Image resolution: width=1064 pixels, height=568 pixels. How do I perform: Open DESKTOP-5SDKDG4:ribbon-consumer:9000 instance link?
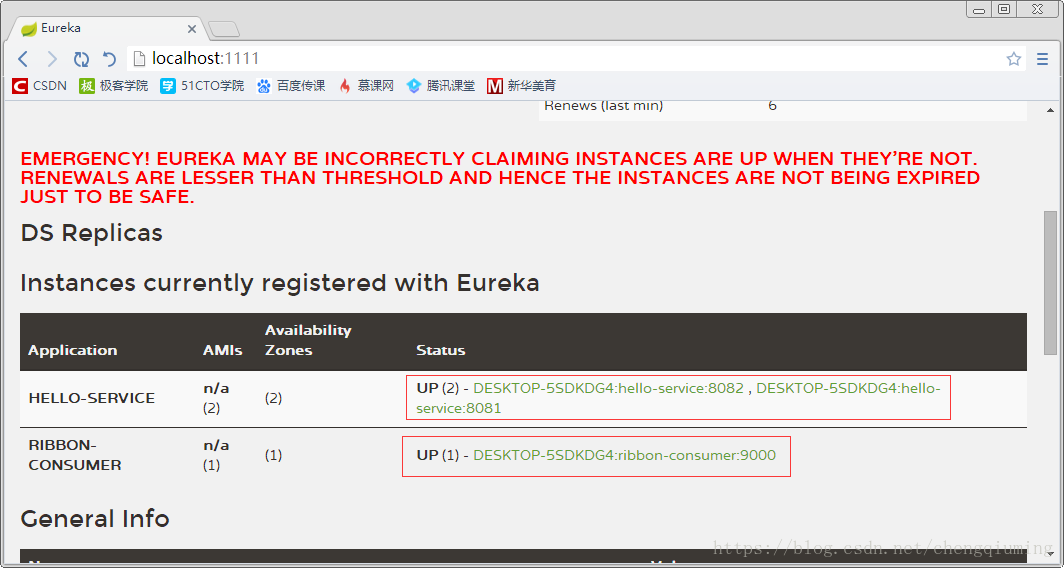pos(624,455)
